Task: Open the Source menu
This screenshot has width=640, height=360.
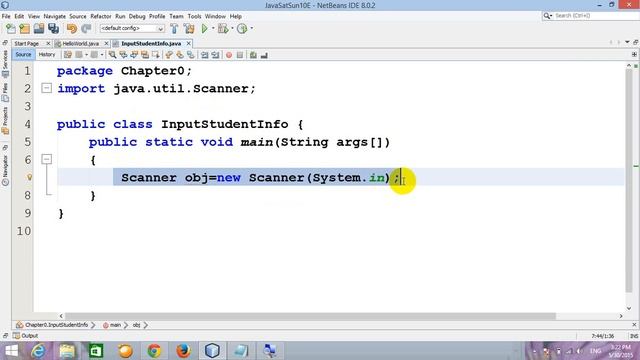Action: click(x=78, y=16)
